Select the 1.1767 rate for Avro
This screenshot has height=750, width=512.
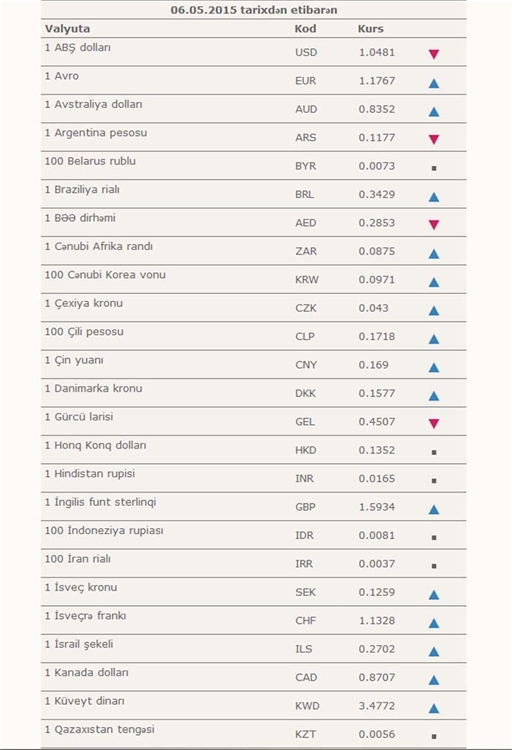coord(377,80)
